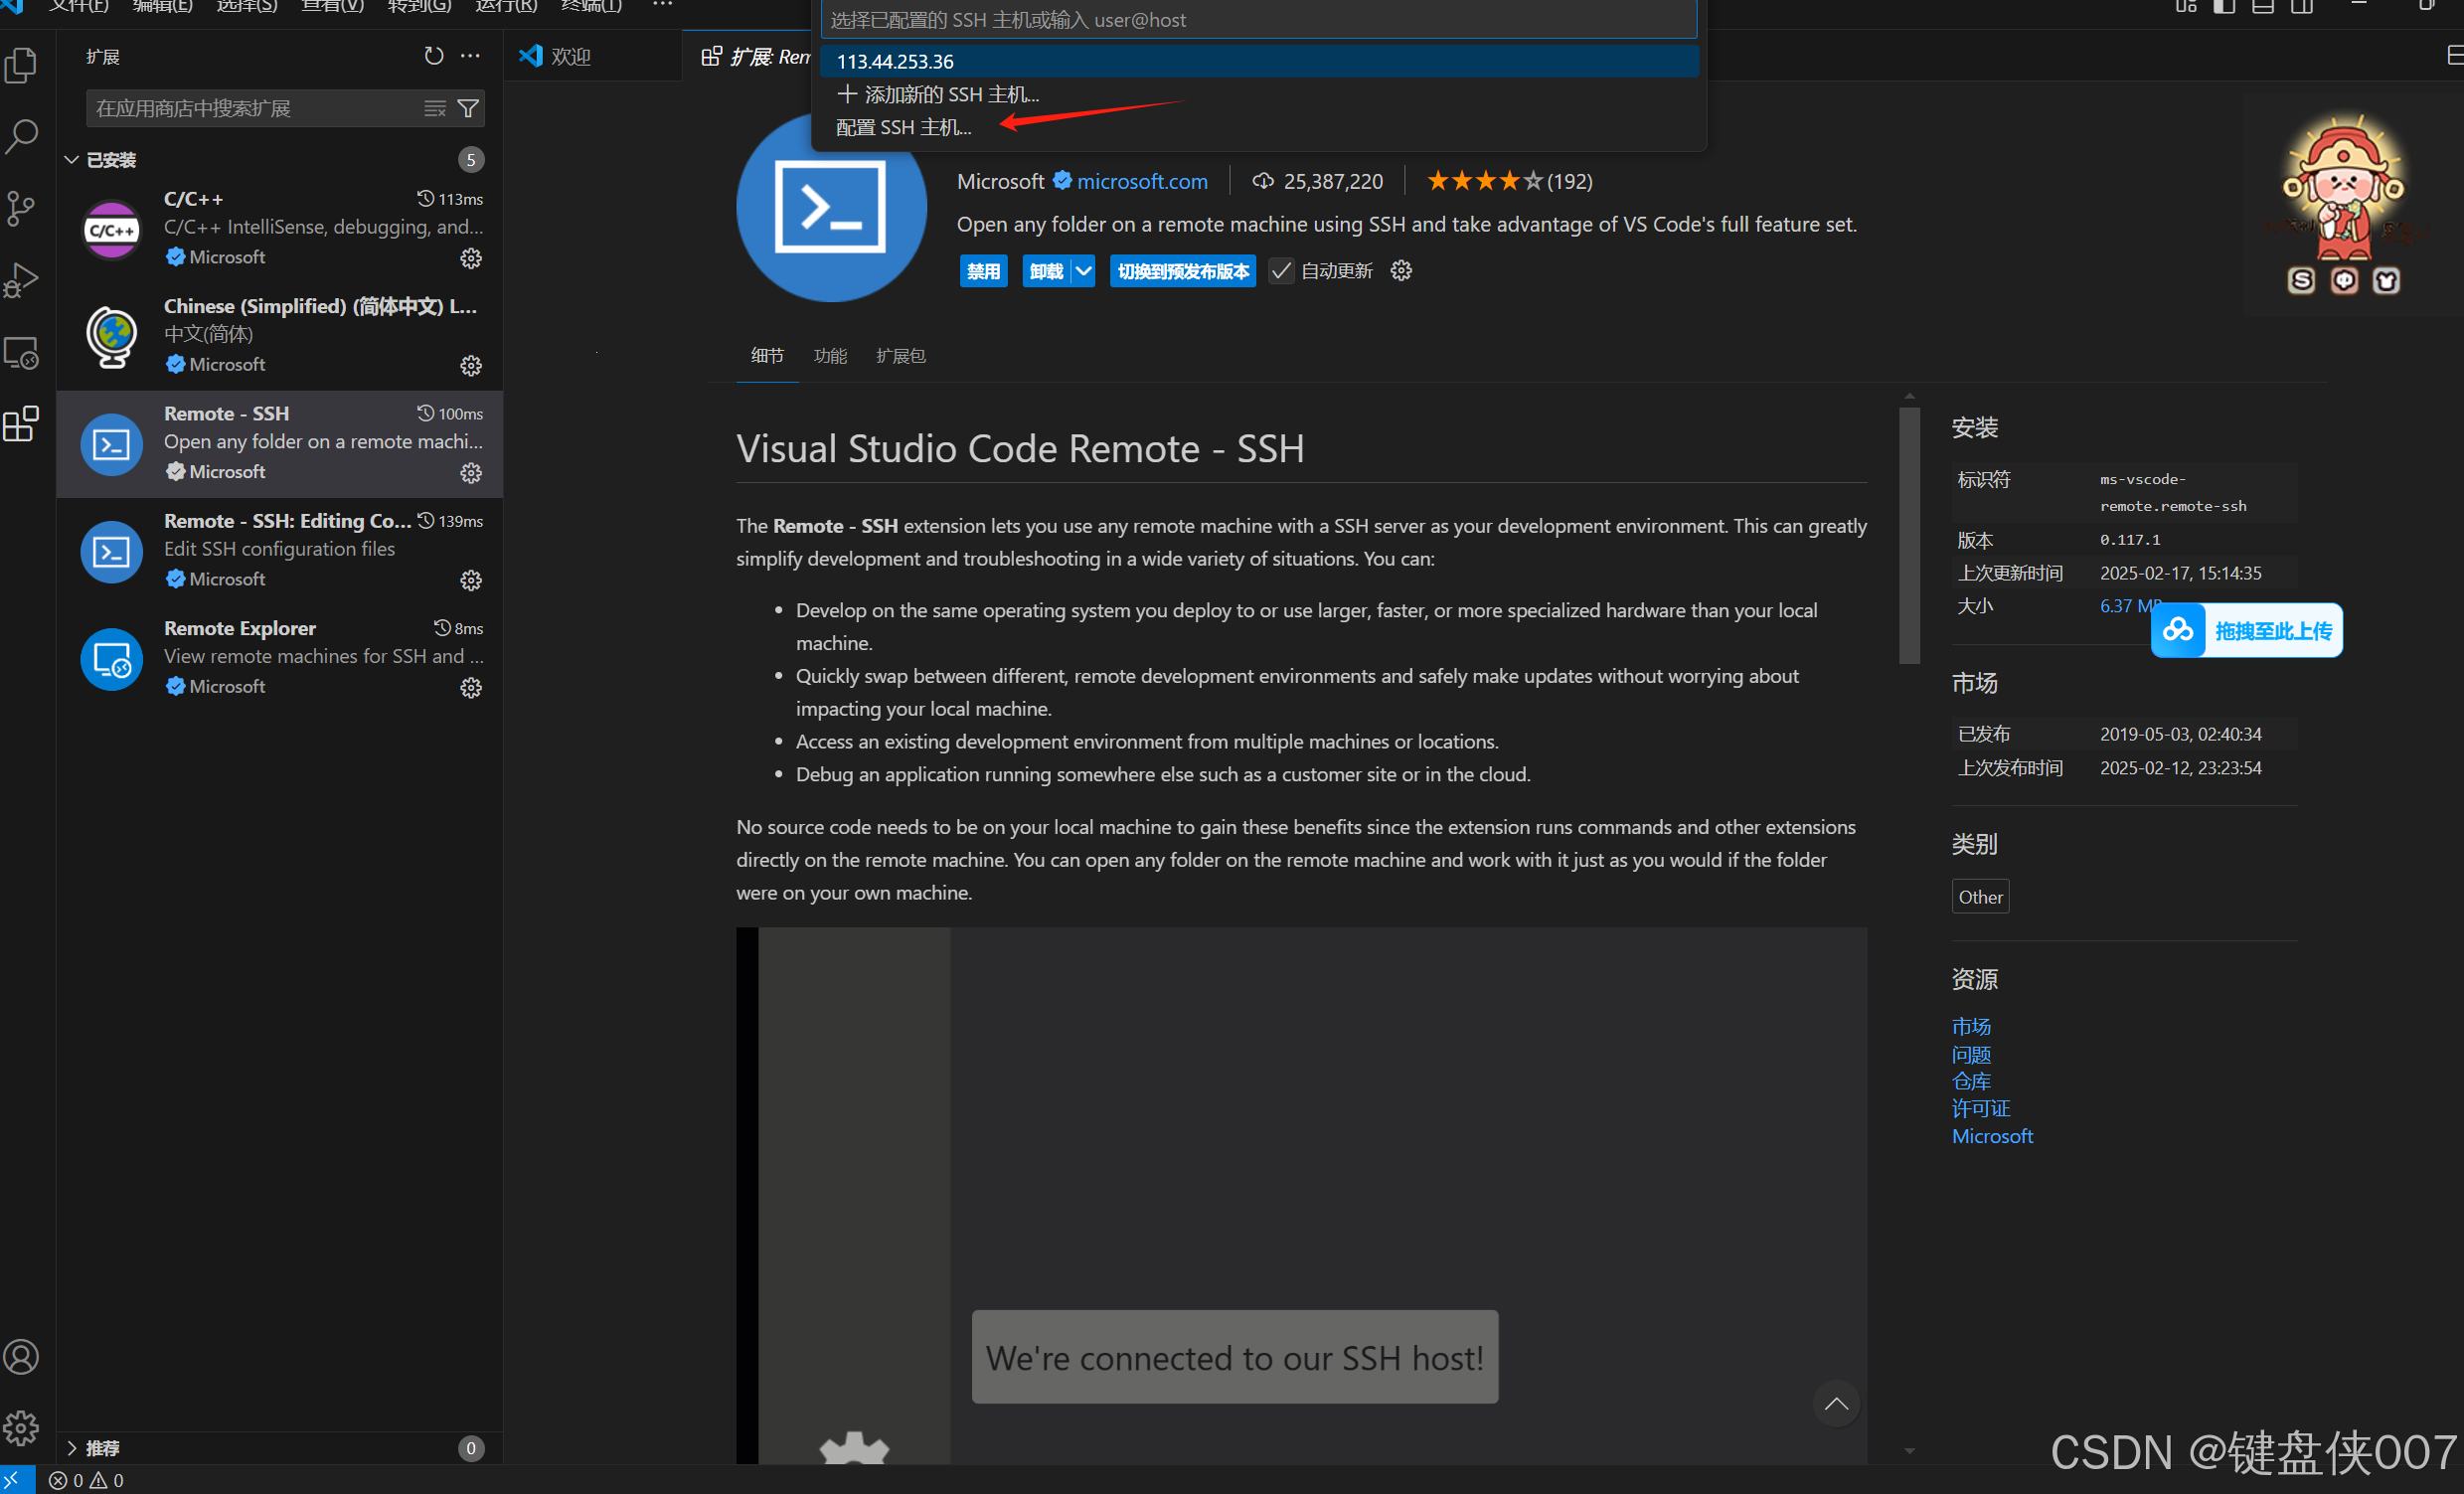Select host 113.44.253.36 from list
This screenshot has height=1494, width=2464.
tap(895, 61)
